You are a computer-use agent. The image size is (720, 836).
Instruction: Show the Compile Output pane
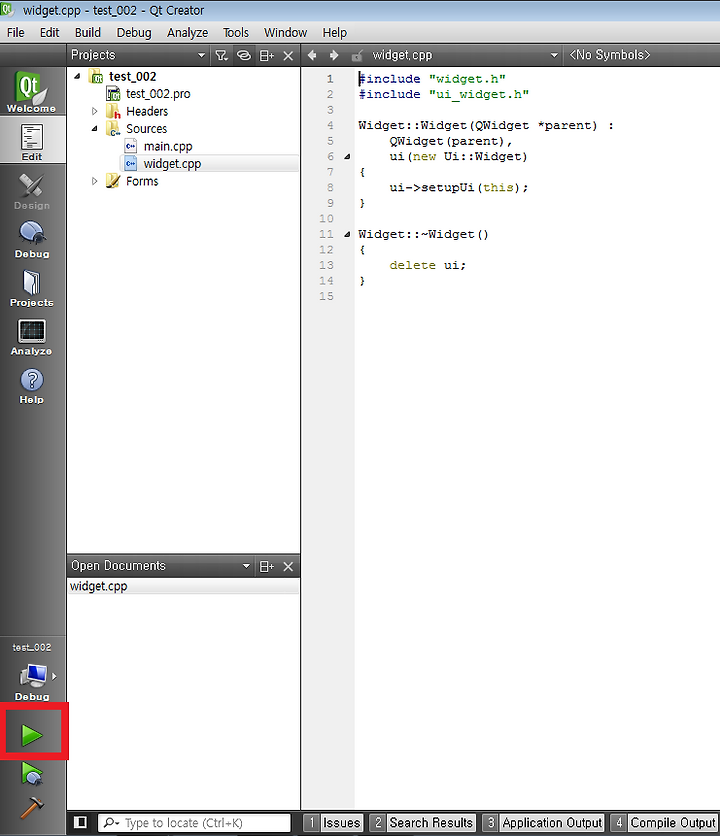pyautogui.click(x=665, y=823)
